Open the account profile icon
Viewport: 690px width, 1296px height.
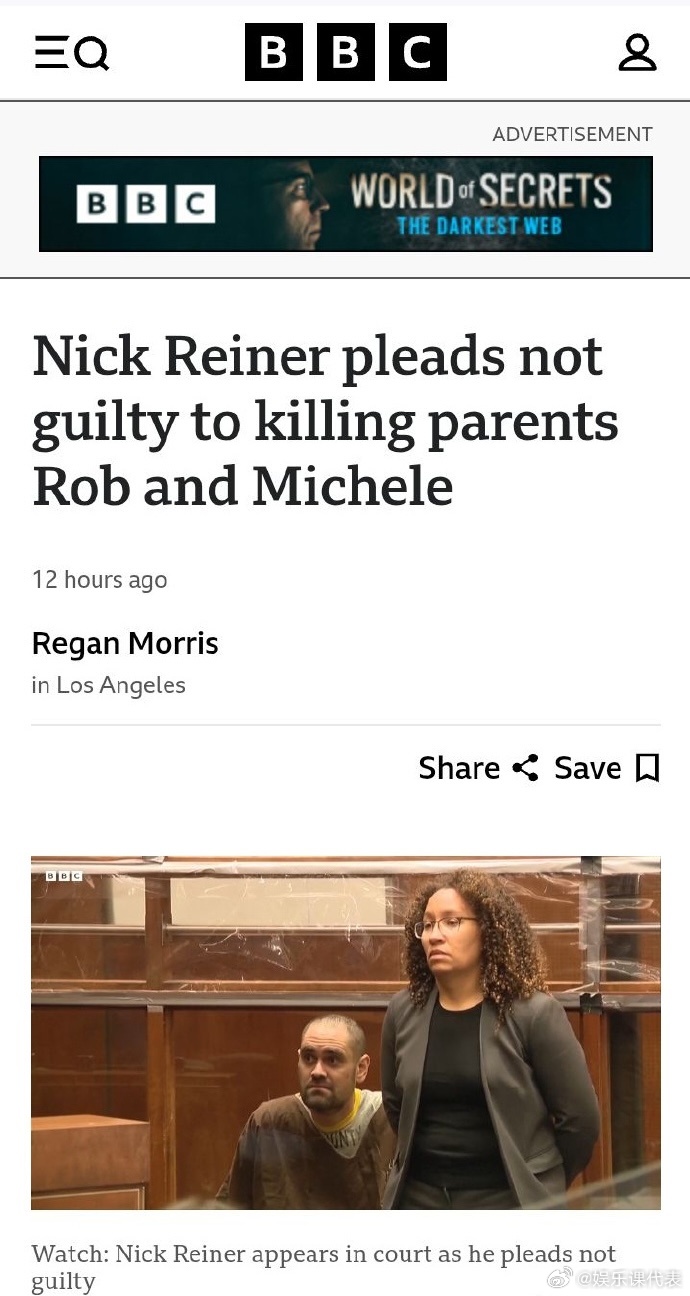point(637,52)
